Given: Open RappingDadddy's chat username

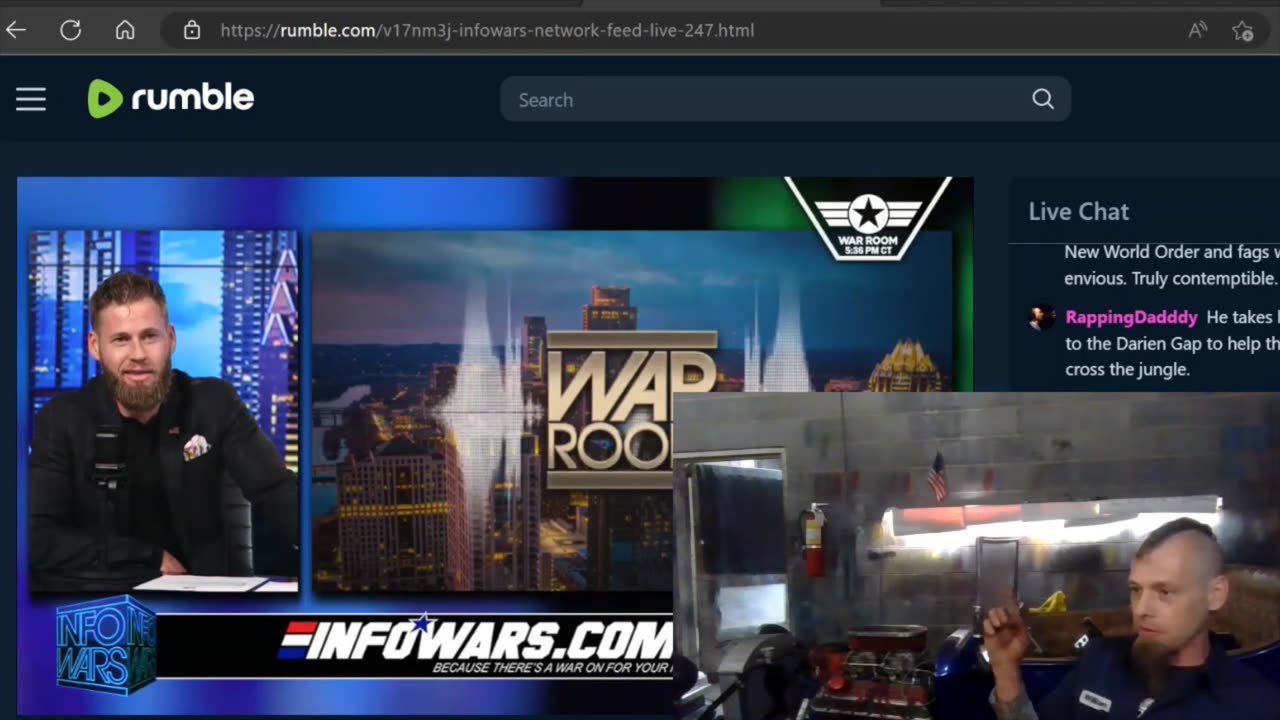Looking at the screenshot, I should (x=1131, y=317).
